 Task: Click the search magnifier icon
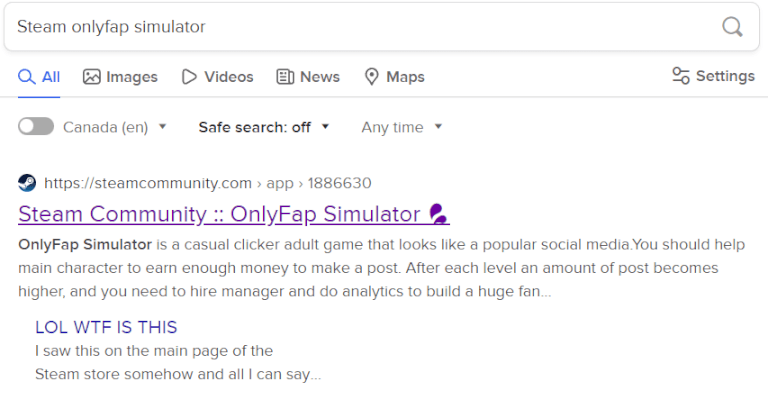pos(732,26)
